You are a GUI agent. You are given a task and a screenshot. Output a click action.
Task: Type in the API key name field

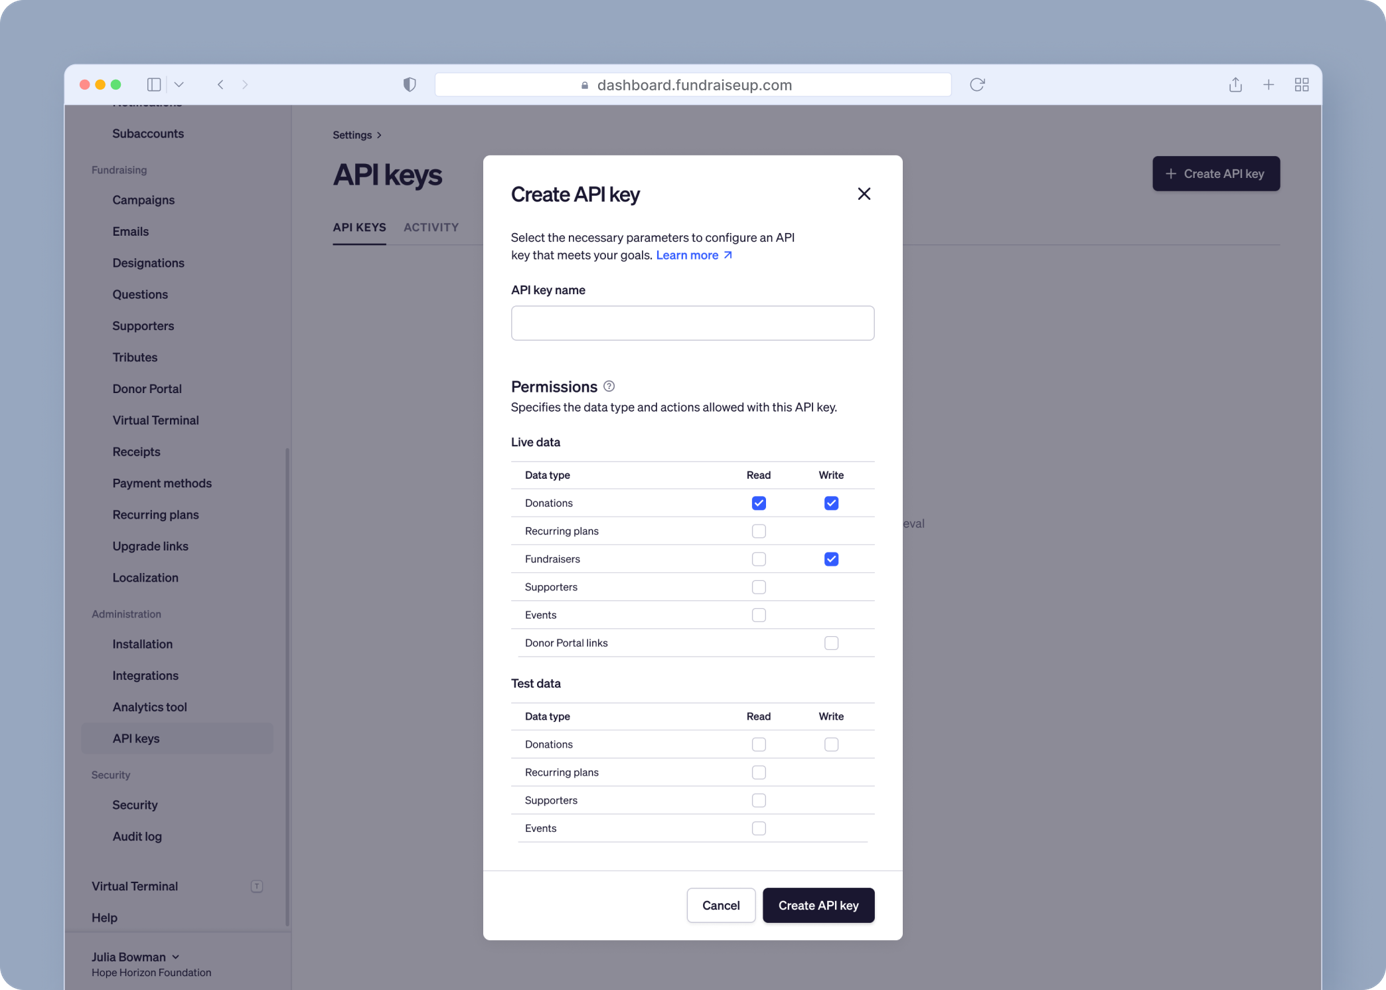click(x=692, y=323)
